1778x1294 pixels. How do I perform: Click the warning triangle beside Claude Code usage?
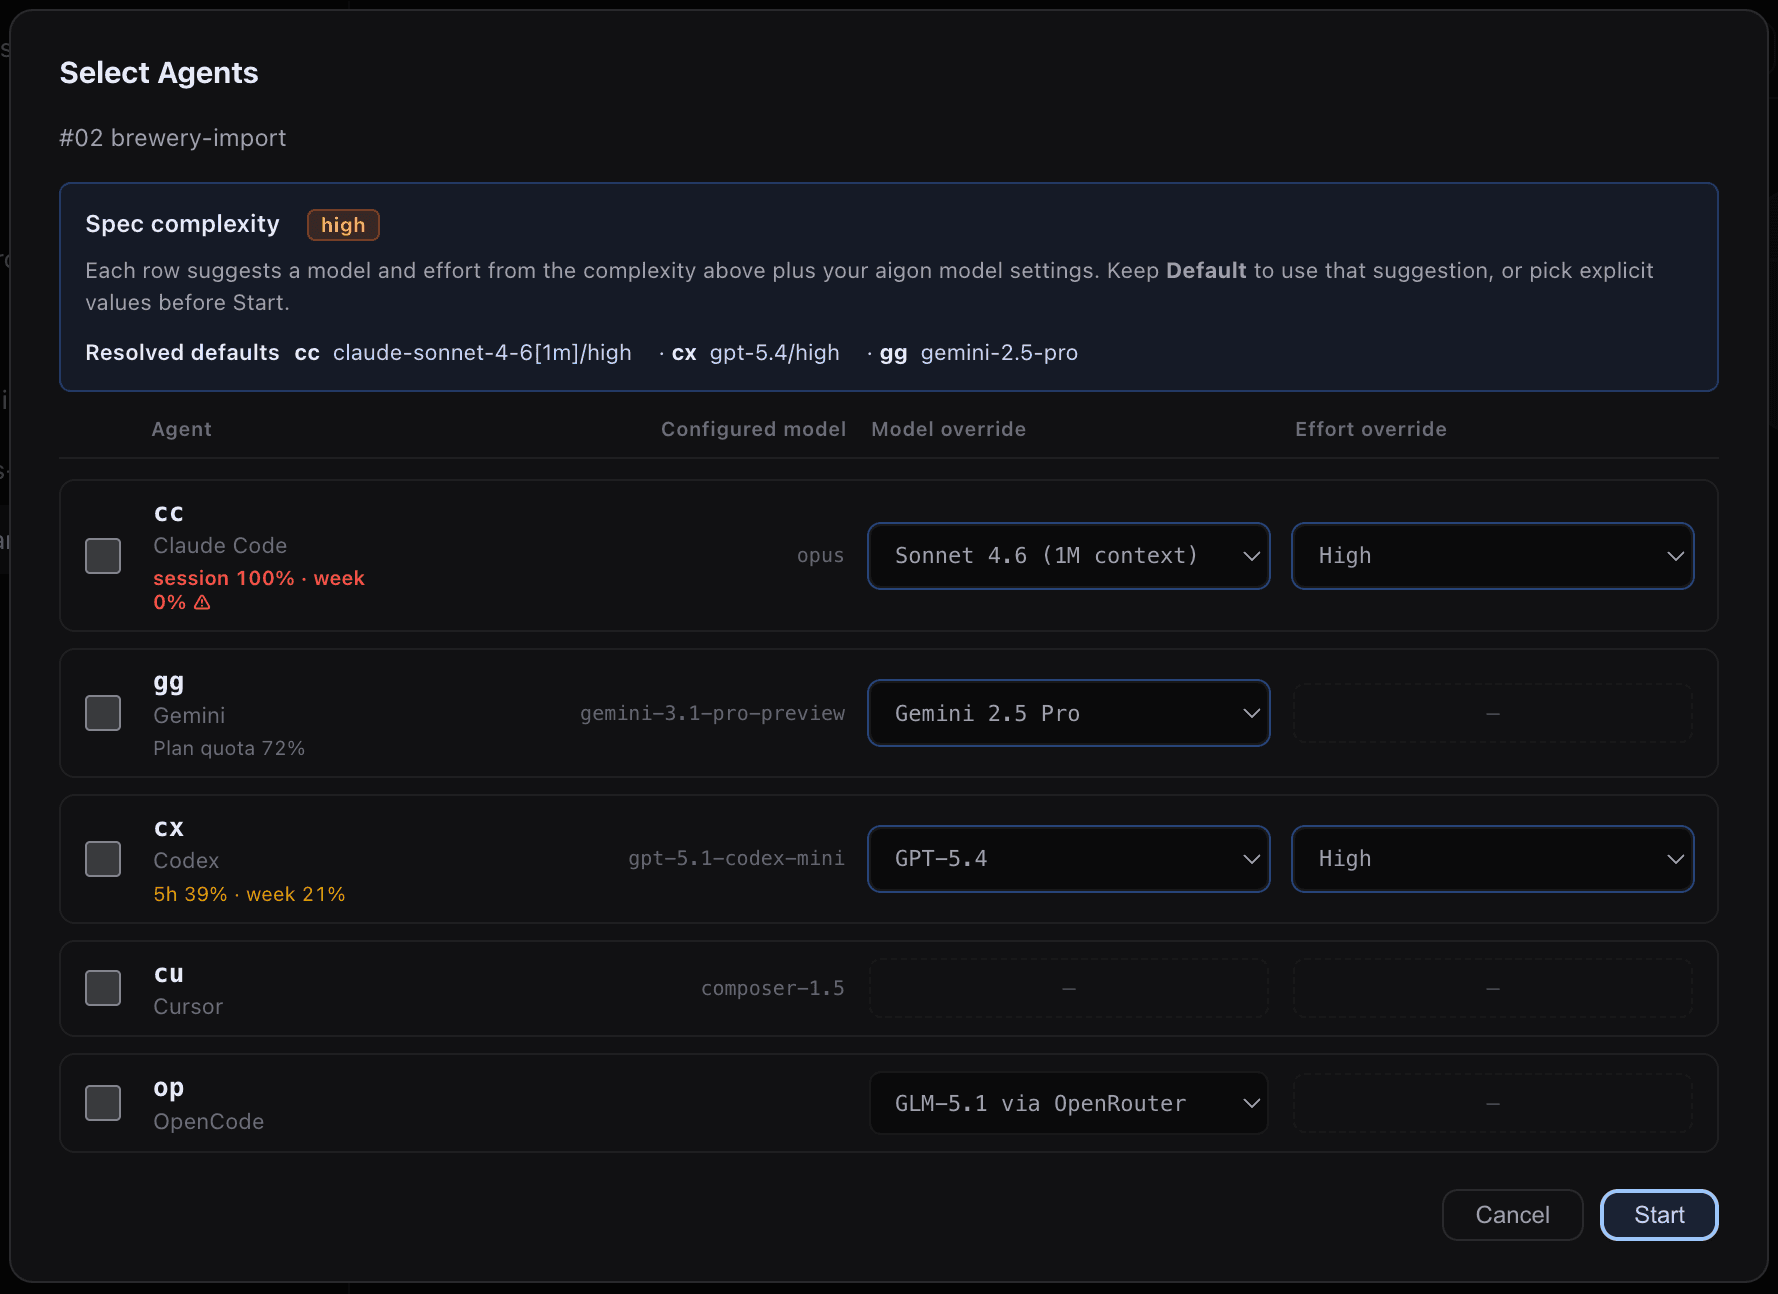(202, 602)
